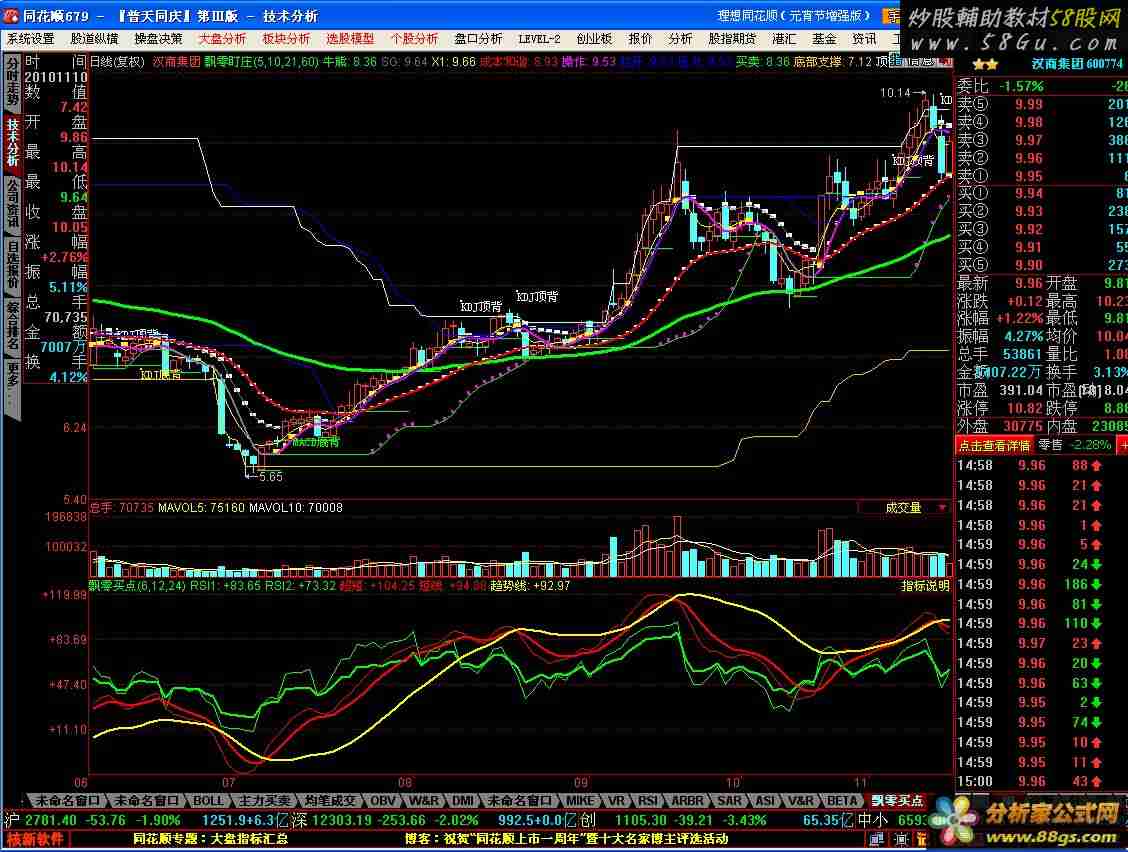Open the 个股分析 menu
The height and width of the screenshot is (852, 1128).
click(x=414, y=39)
